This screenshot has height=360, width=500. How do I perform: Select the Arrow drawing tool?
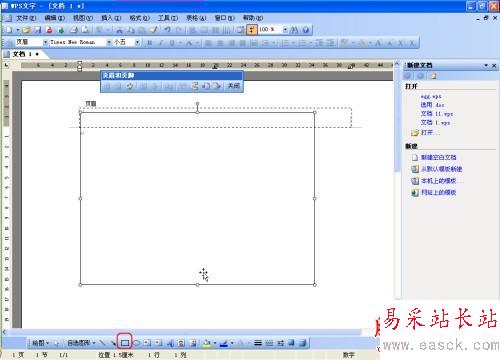click(114, 343)
